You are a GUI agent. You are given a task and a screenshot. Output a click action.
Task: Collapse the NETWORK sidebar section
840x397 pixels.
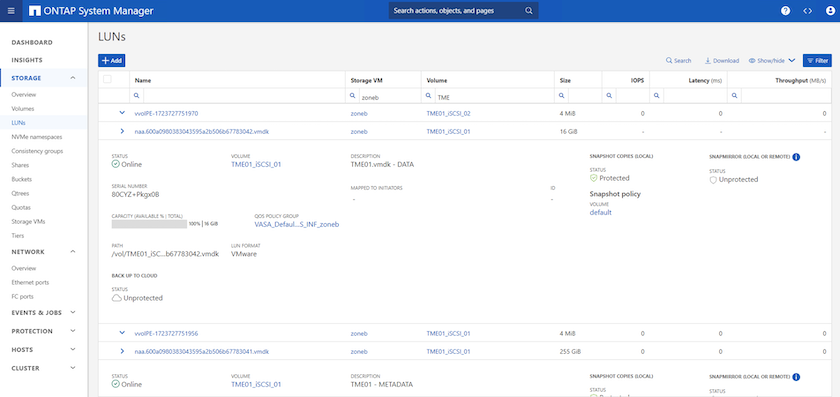pyautogui.click(x=73, y=252)
